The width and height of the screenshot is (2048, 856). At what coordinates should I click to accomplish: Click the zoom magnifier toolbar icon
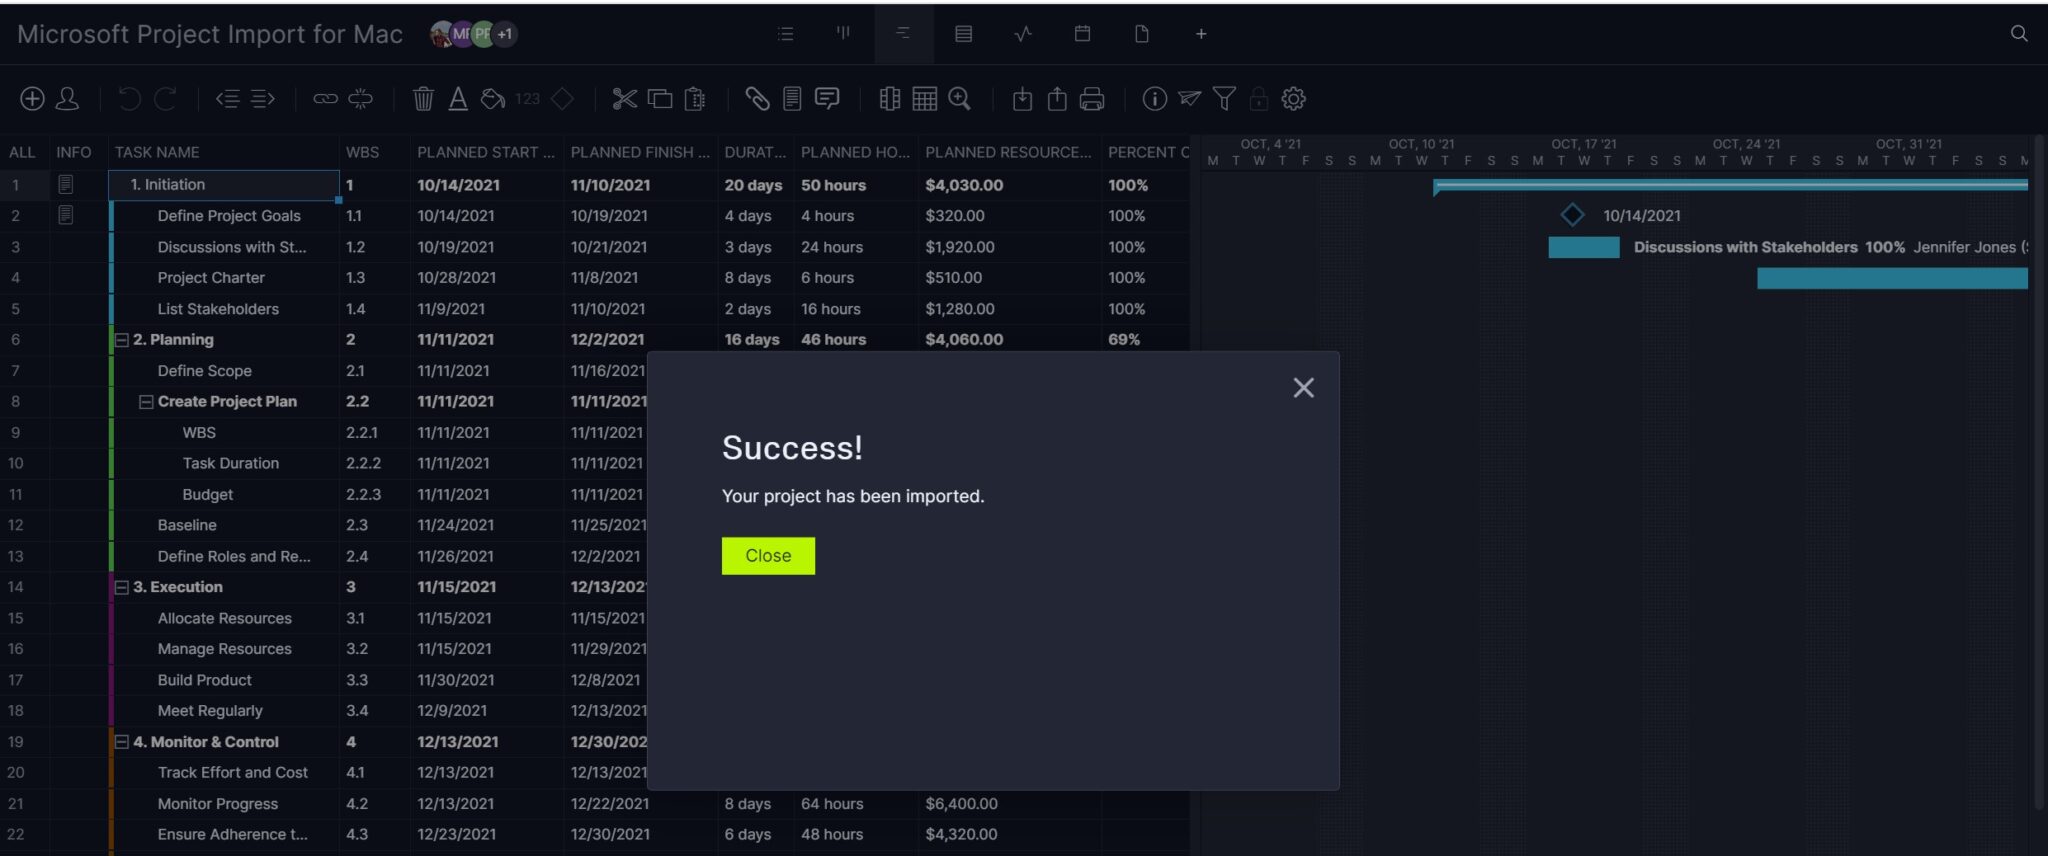[960, 99]
